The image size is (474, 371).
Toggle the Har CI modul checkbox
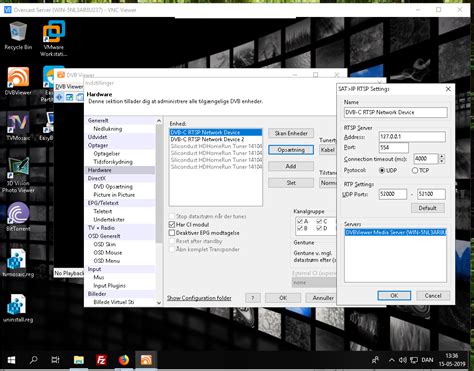pos(172,225)
